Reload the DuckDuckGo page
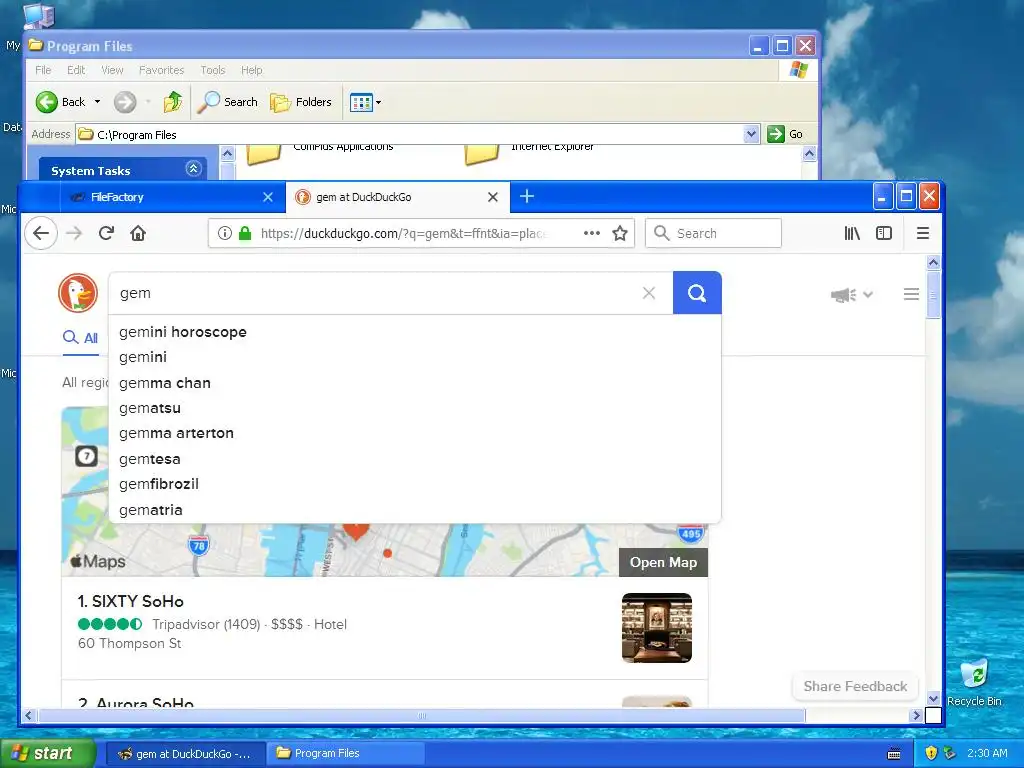The width and height of the screenshot is (1024, 768). (106, 233)
